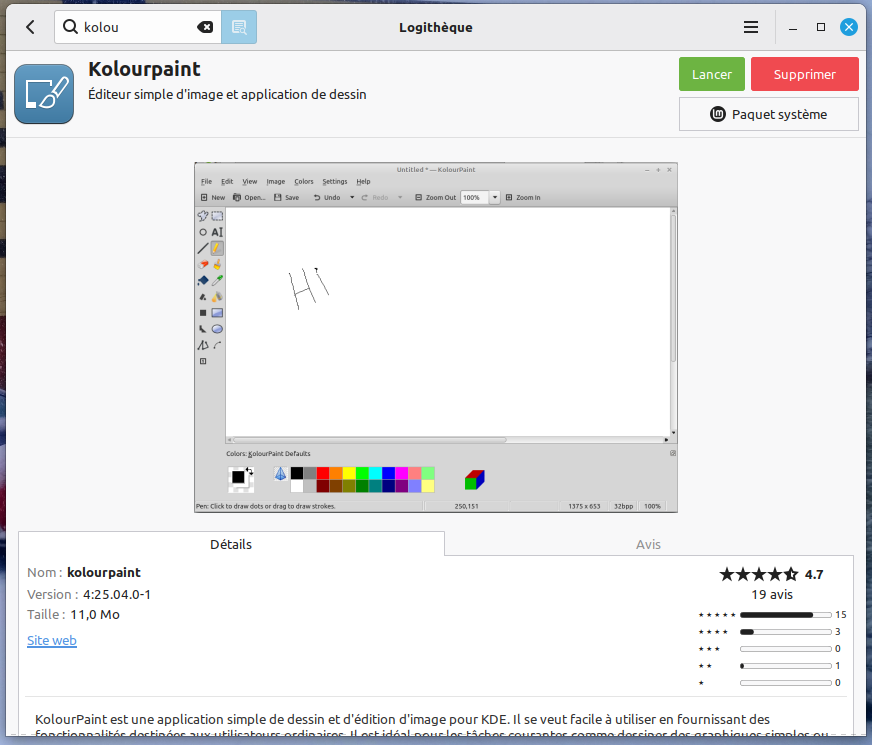Pick the red swatch in the color palette
The width and height of the screenshot is (872, 745).
coord(323,472)
